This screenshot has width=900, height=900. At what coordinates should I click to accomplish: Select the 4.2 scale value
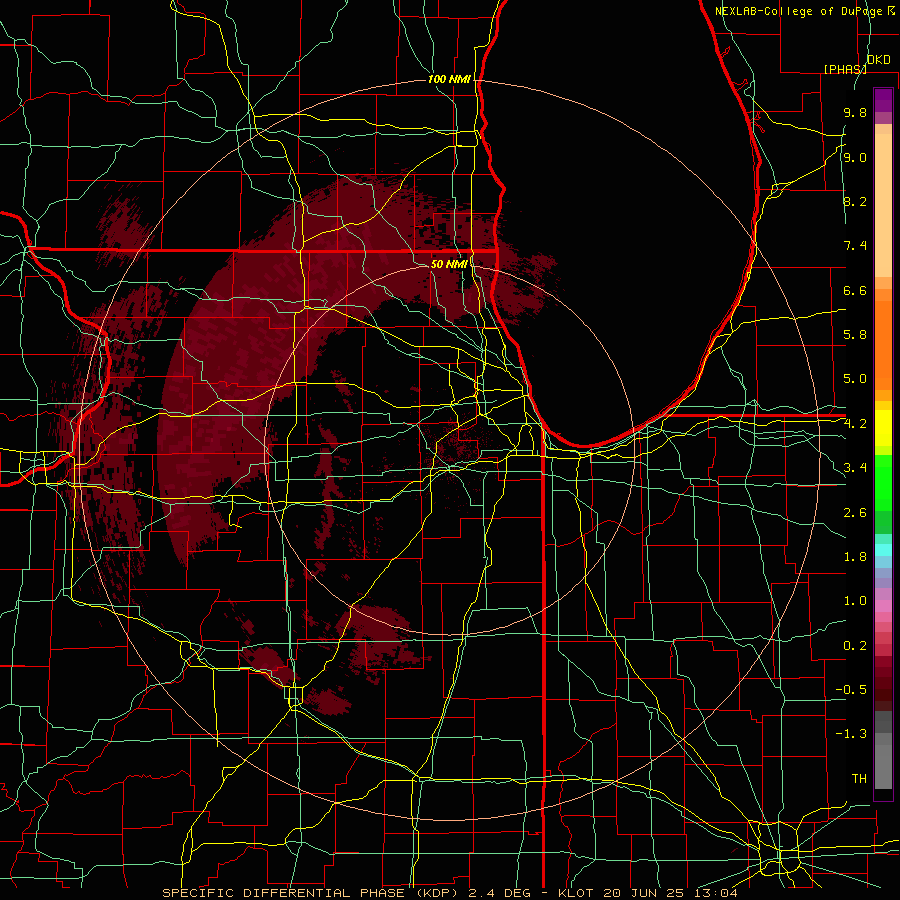pyautogui.click(x=855, y=424)
